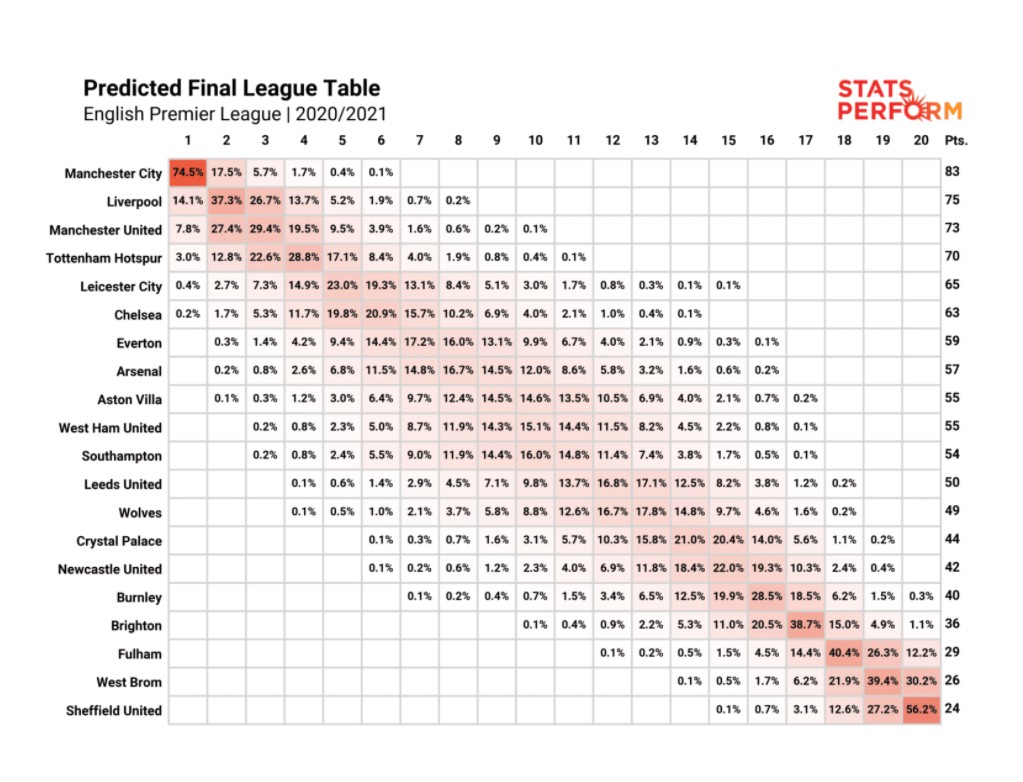
Task: Select Tottenham Hotspur's 28.8% cell
Action: point(303,257)
